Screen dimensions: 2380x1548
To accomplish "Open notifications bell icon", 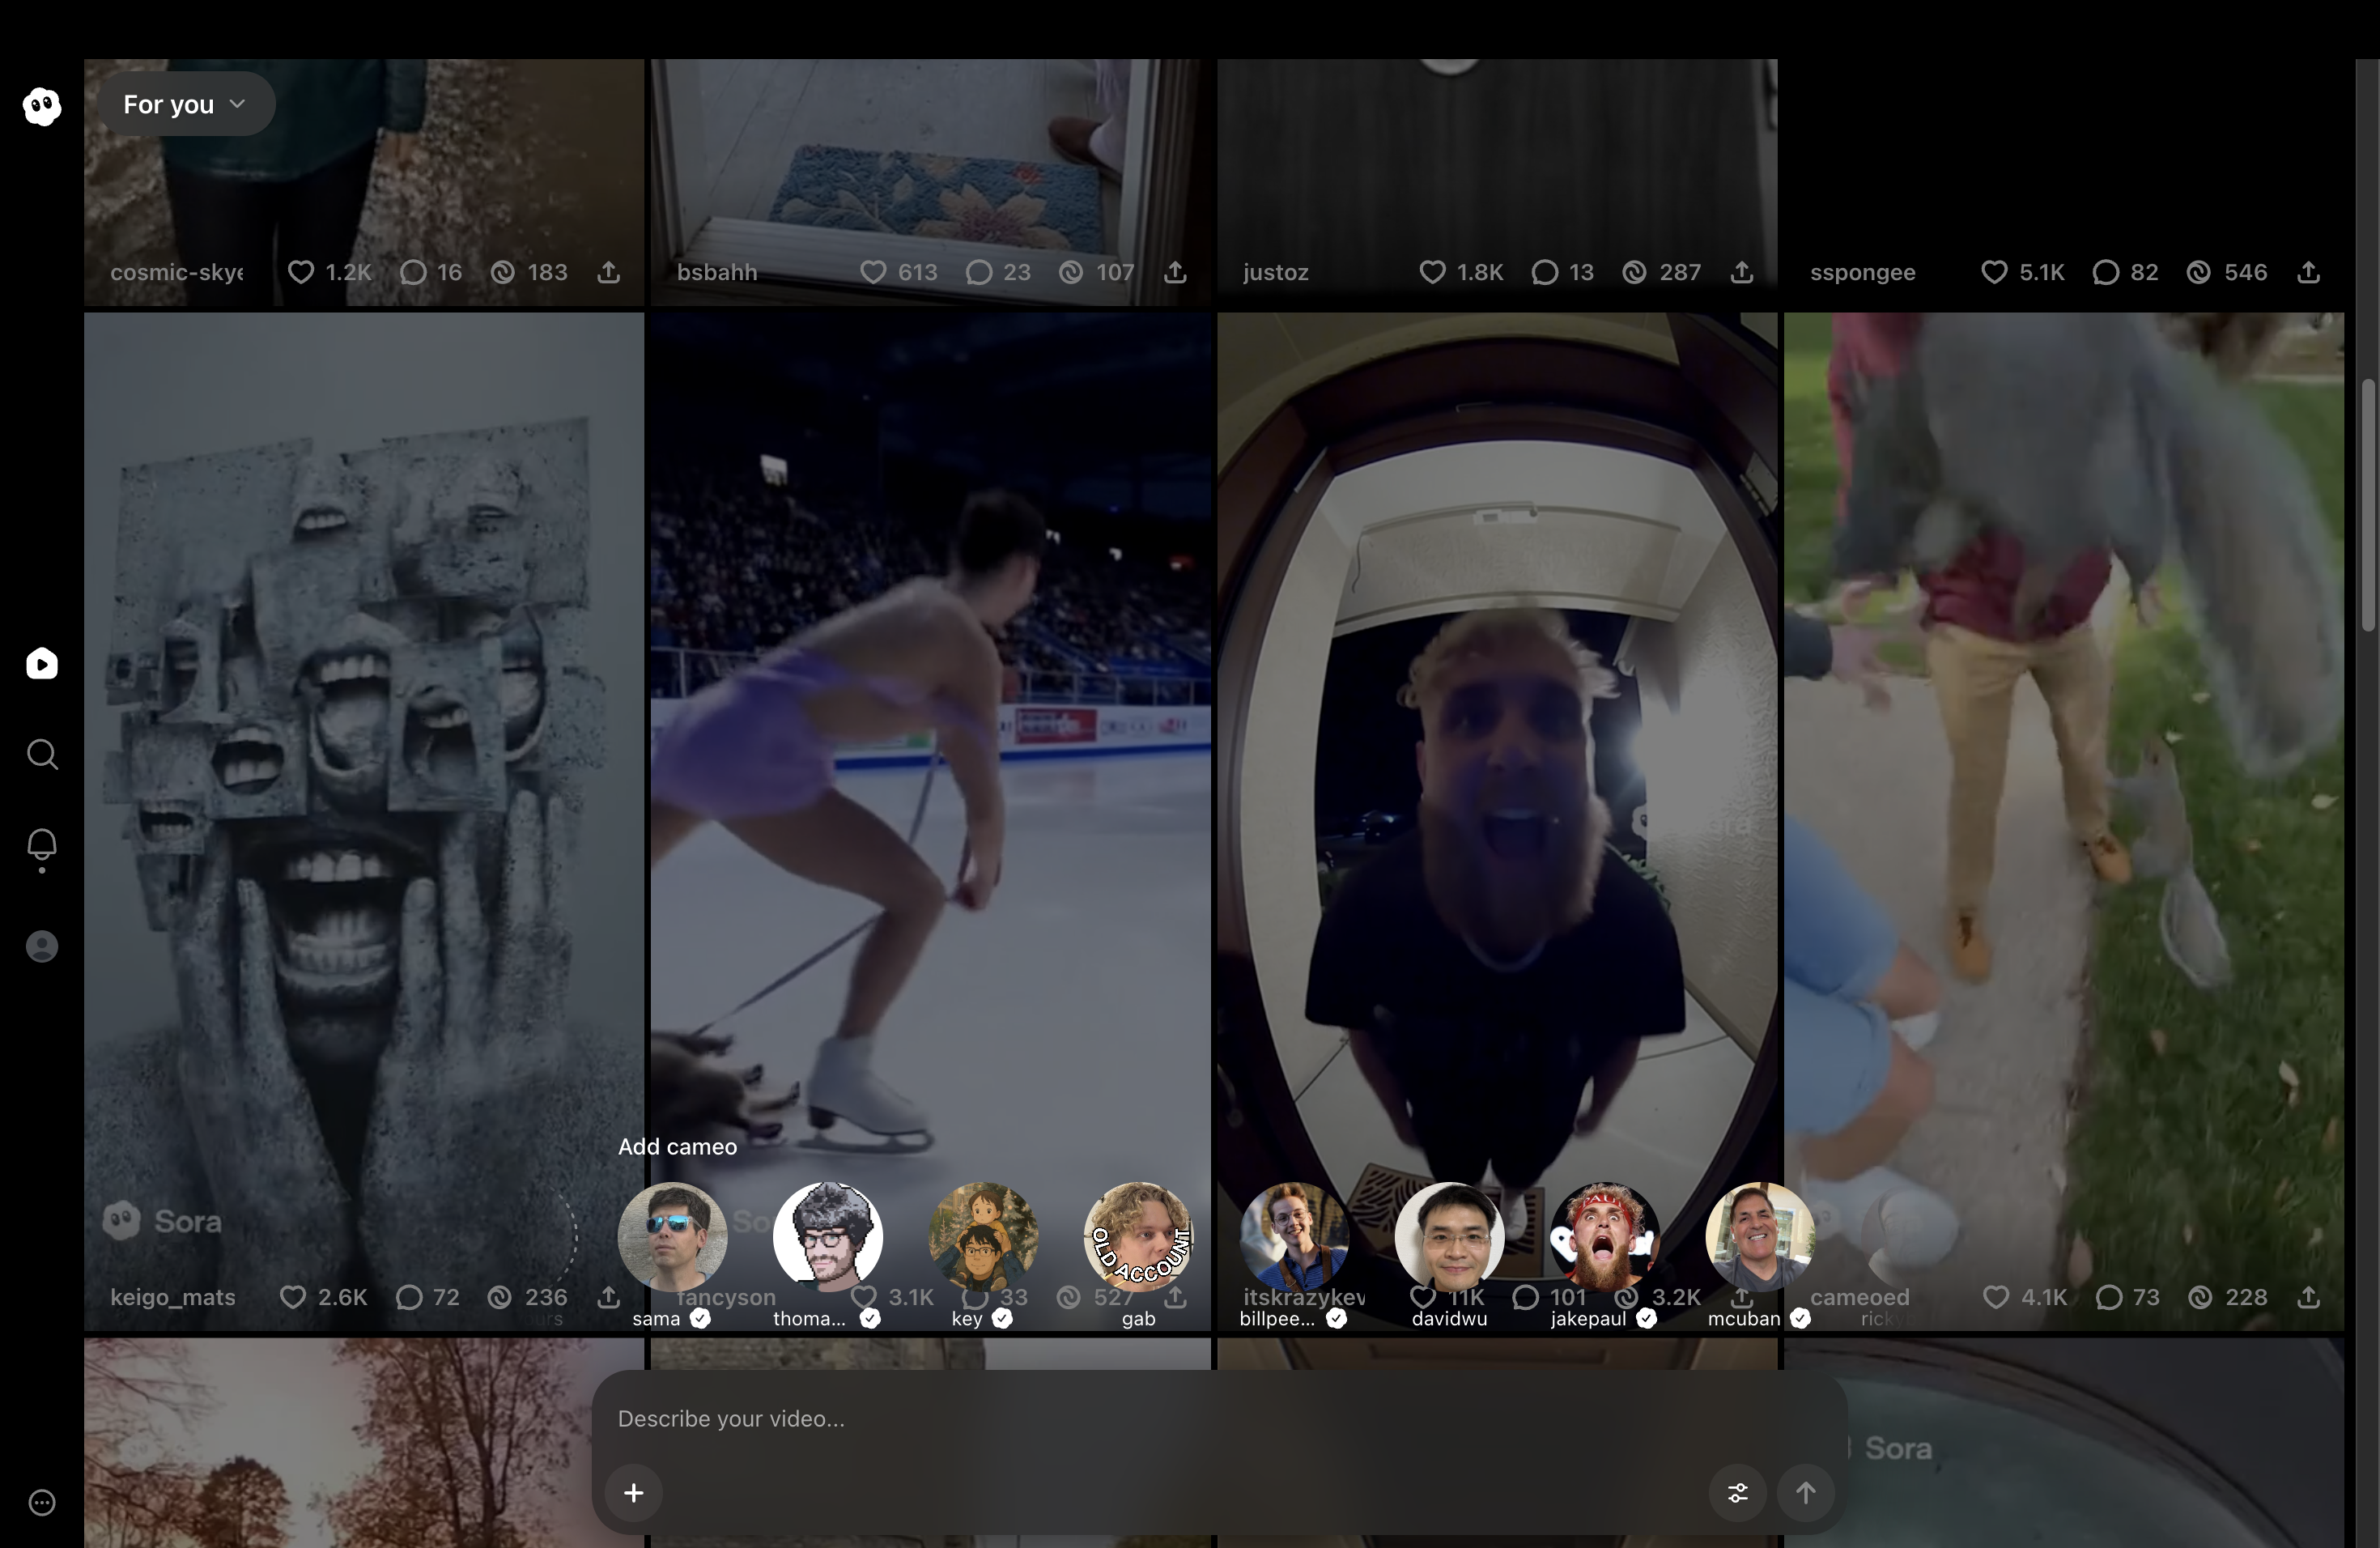I will 42,846.
